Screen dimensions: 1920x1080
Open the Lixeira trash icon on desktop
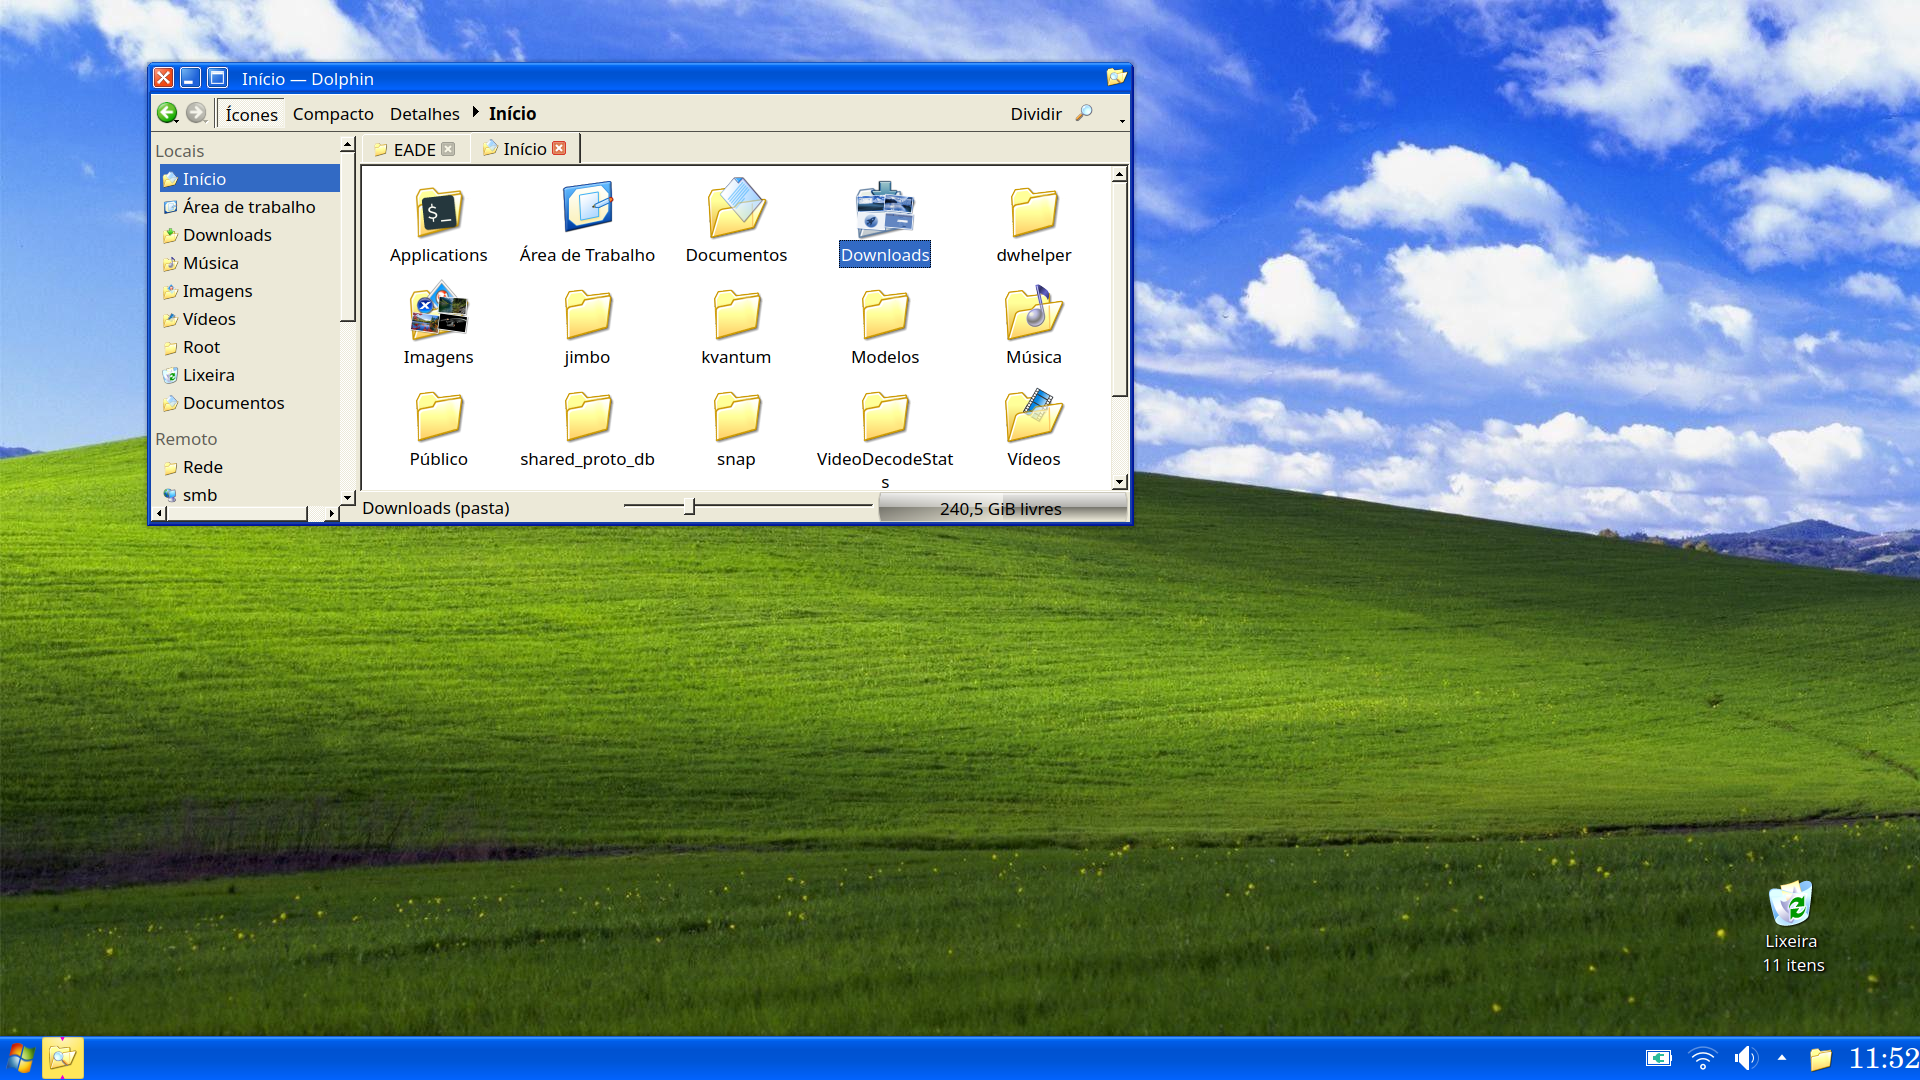click(x=1790, y=905)
